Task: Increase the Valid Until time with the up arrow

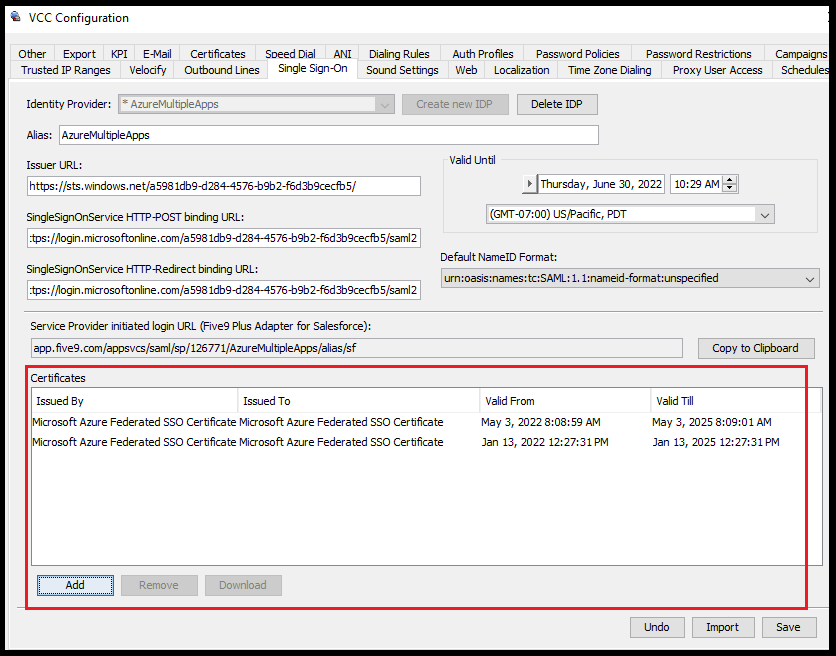Action: click(x=730, y=180)
